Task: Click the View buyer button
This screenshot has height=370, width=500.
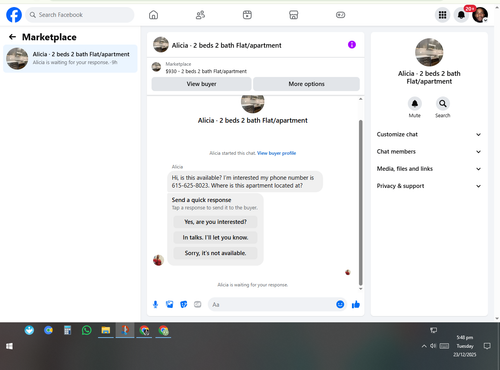Action: (201, 84)
